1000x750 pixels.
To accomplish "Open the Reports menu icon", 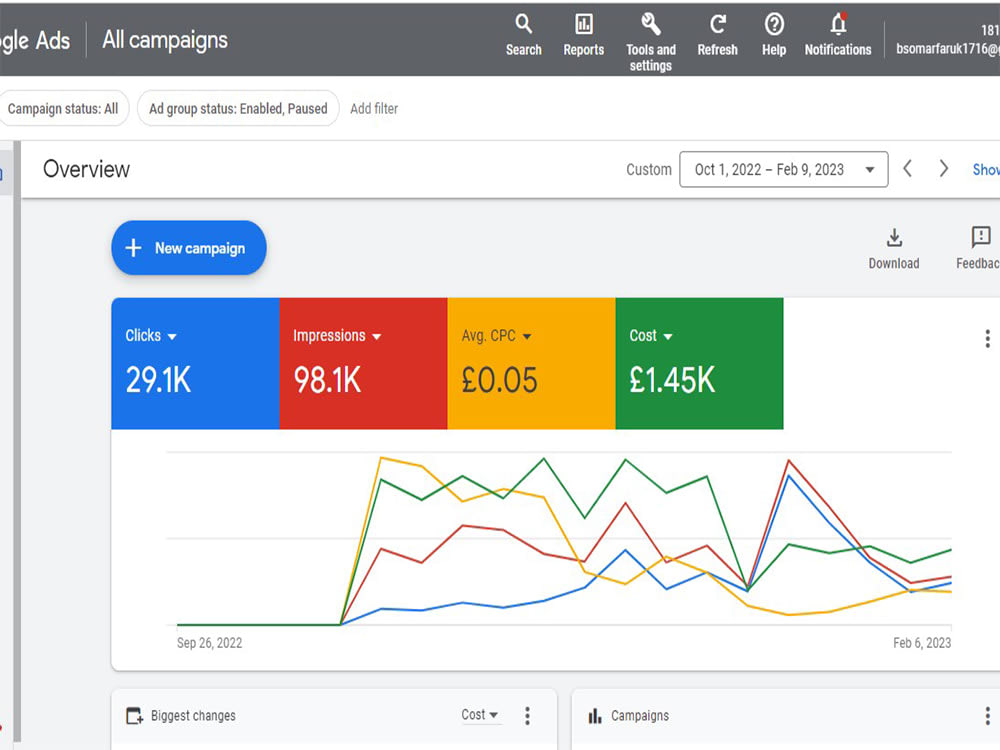I will [x=584, y=35].
